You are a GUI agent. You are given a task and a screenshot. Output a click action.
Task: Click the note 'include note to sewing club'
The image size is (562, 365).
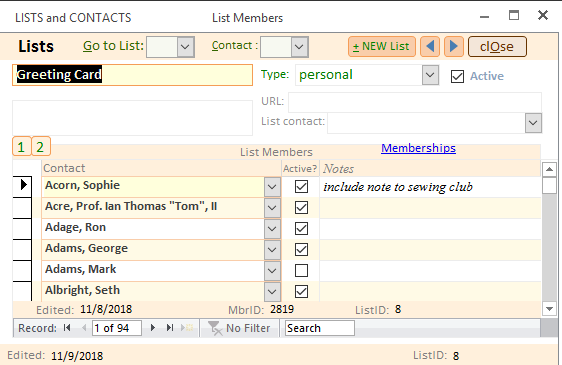point(398,187)
